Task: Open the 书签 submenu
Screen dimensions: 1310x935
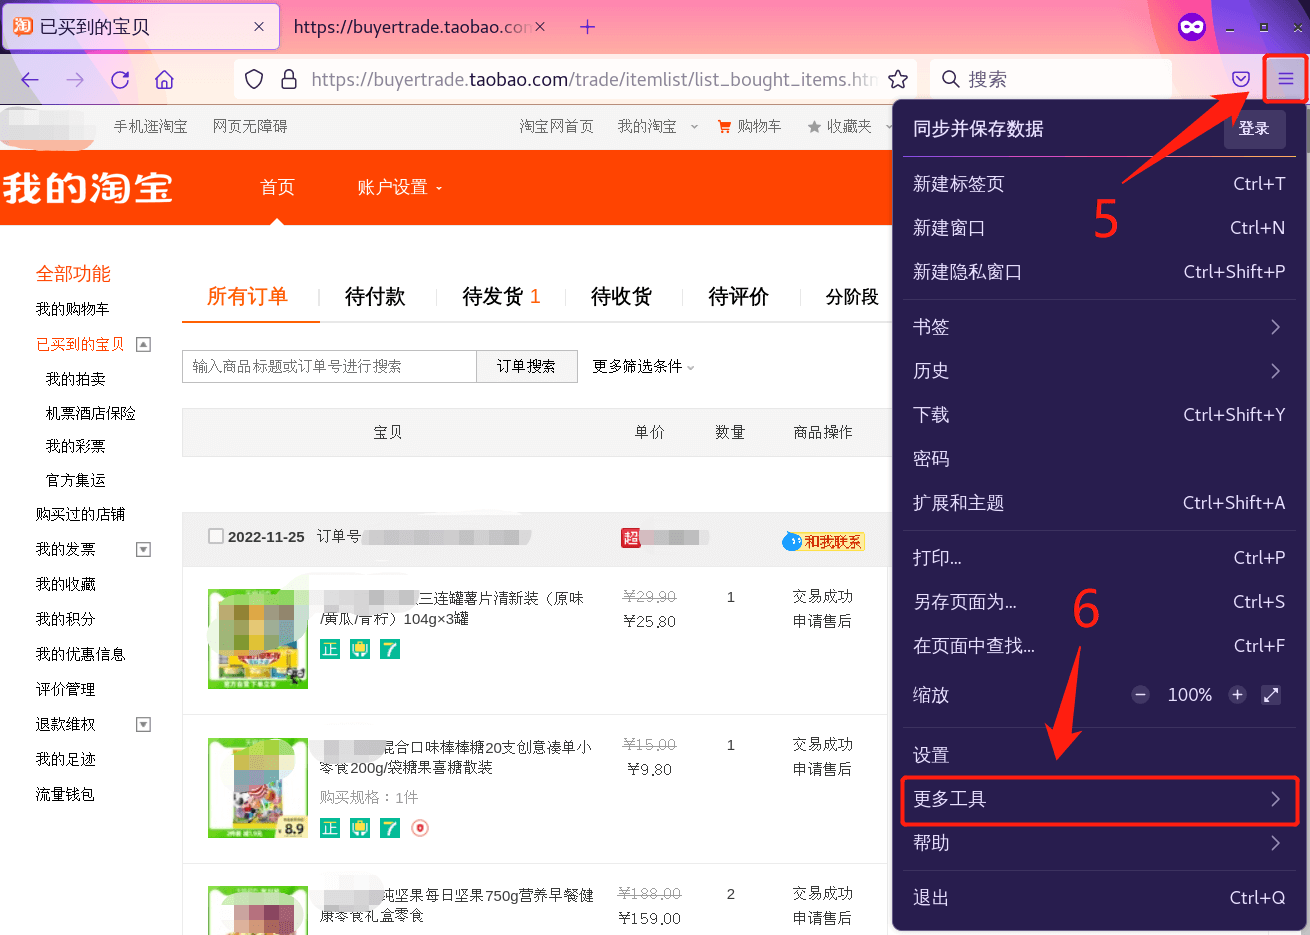Action: [x=1097, y=327]
